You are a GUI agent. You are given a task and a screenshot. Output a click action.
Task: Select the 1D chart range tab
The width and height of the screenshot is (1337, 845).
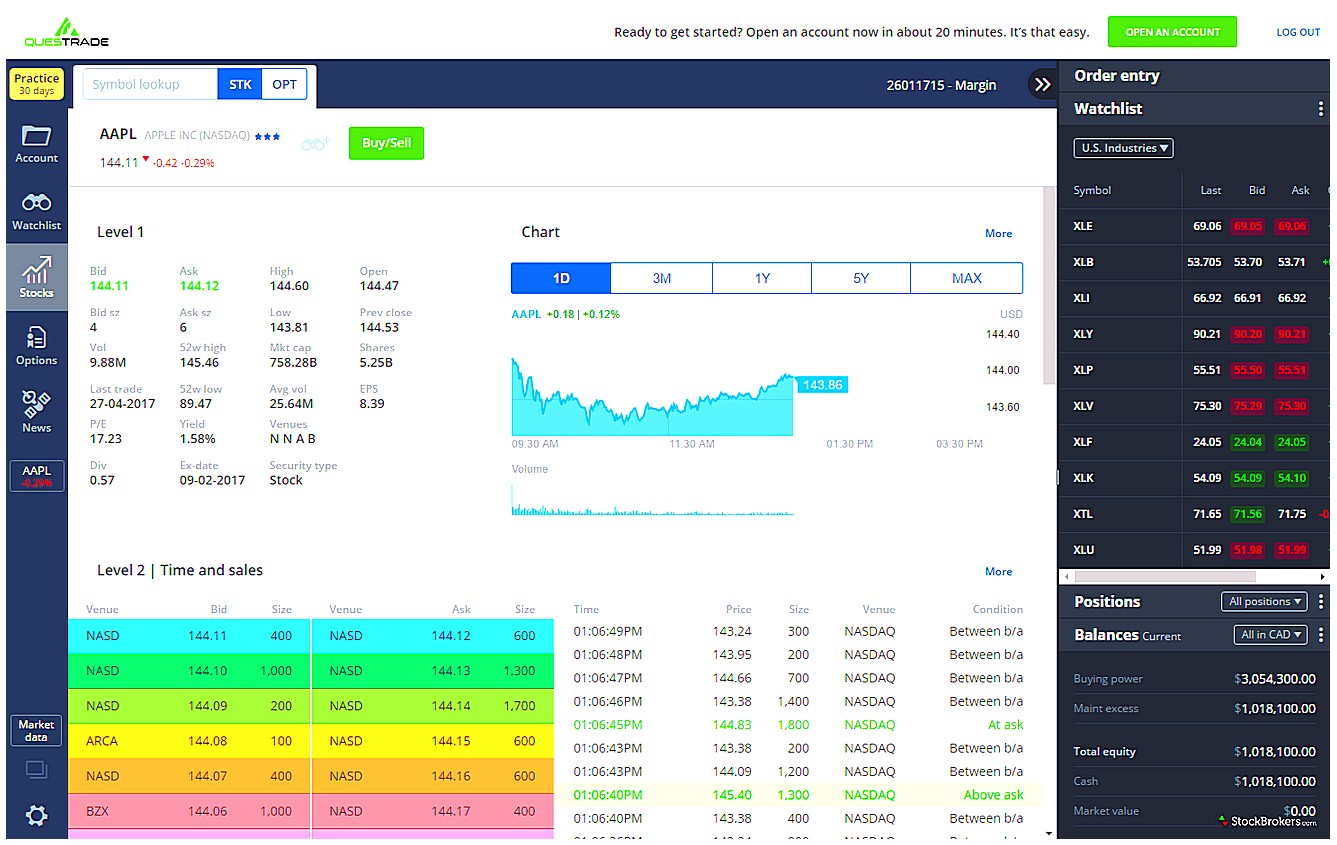pos(561,278)
